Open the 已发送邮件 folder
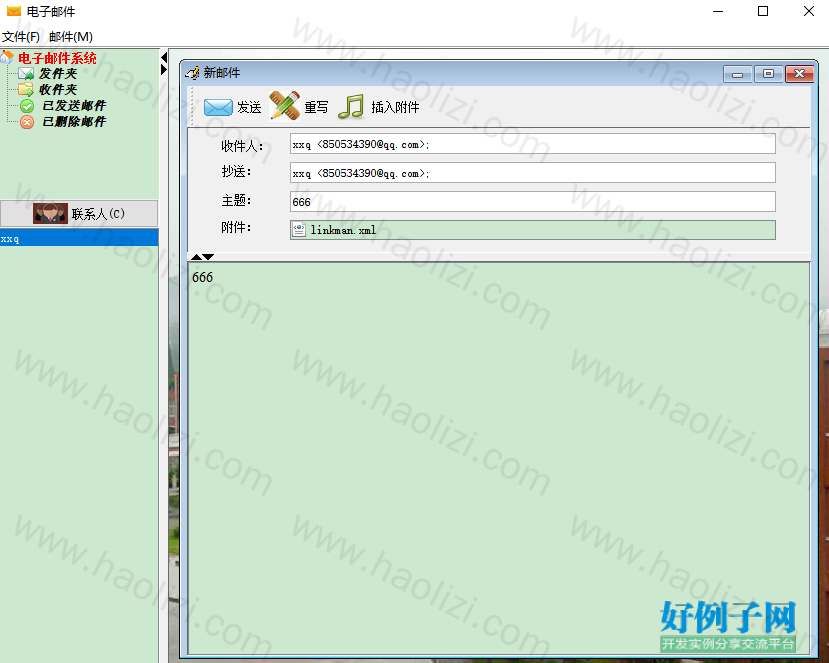The image size is (829, 663). coord(74,106)
